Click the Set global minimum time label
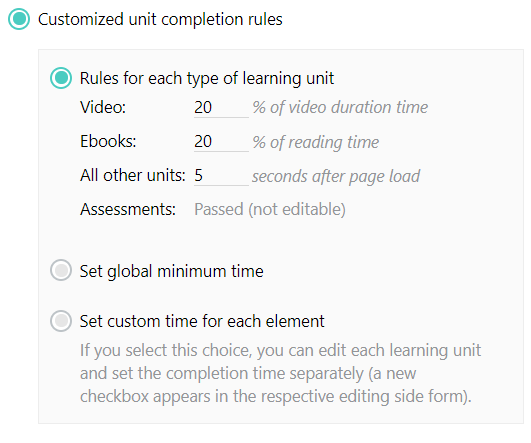This screenshot has height=443, width=531. tap(171, 271)
